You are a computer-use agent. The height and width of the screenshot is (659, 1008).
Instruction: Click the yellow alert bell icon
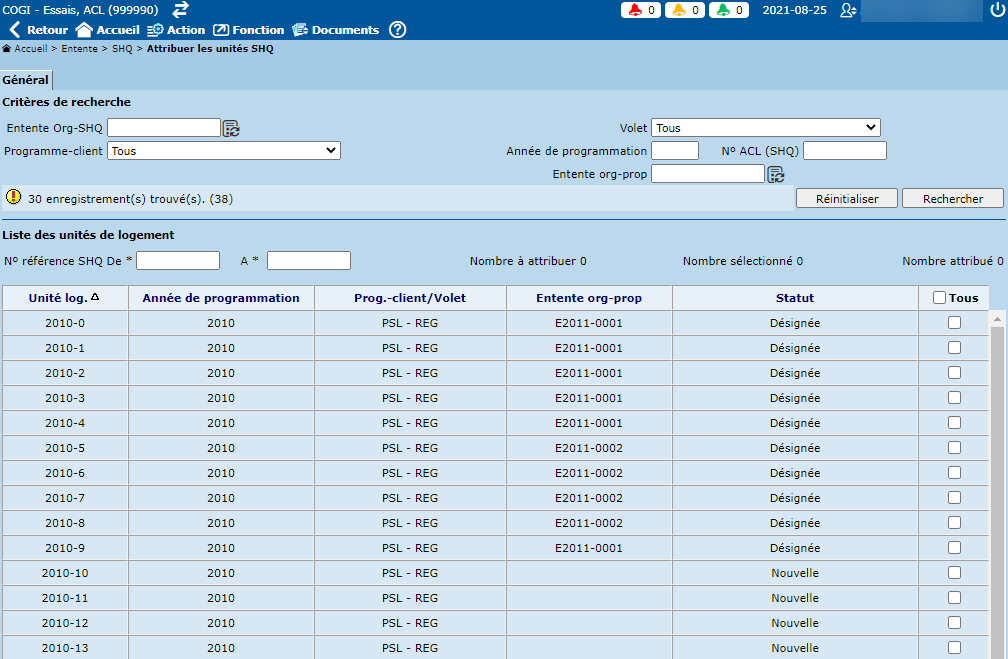[x=679, y=10]
